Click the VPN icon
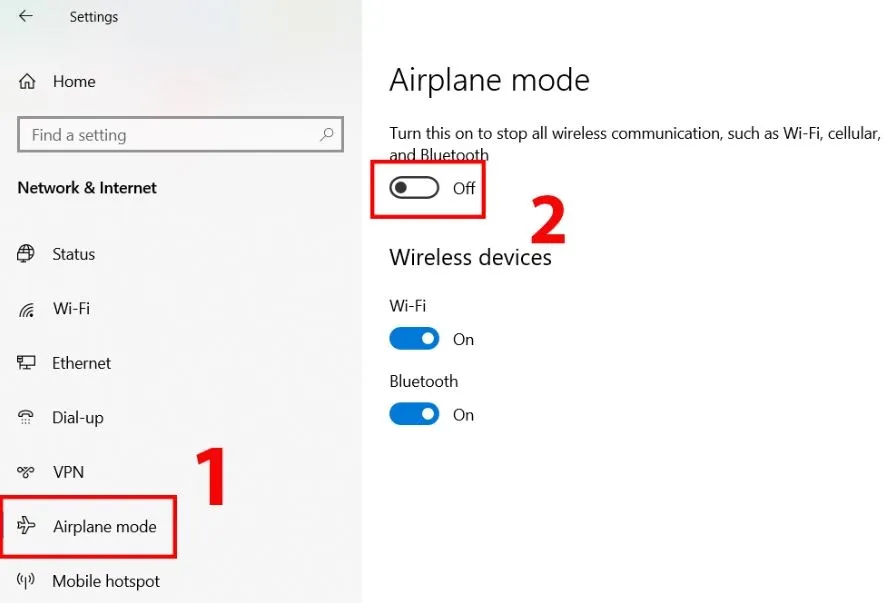 pos(27,472)
